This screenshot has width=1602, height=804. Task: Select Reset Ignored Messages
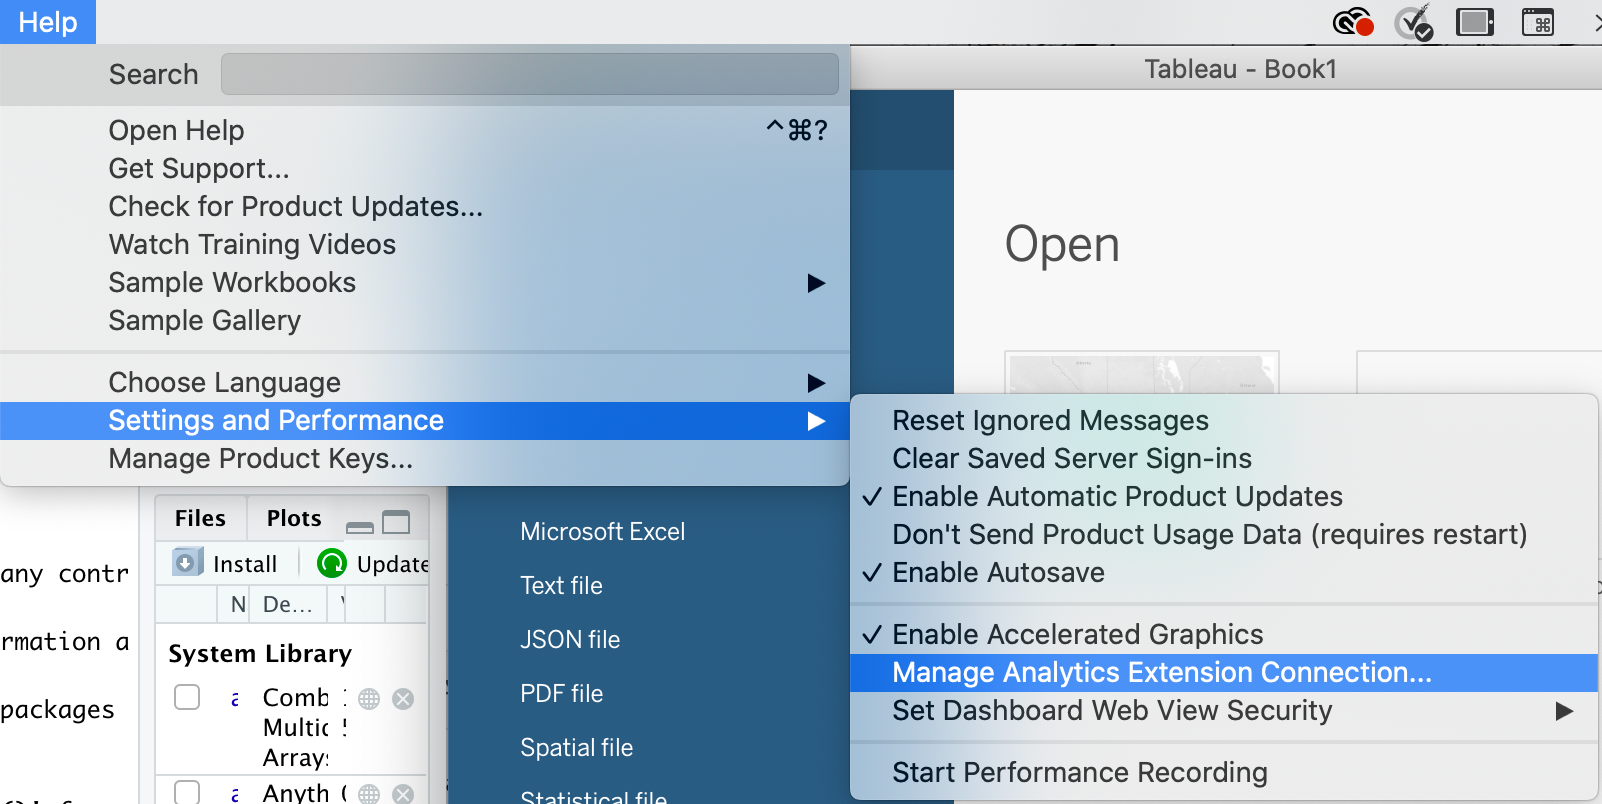click(x=1224, y=420)
